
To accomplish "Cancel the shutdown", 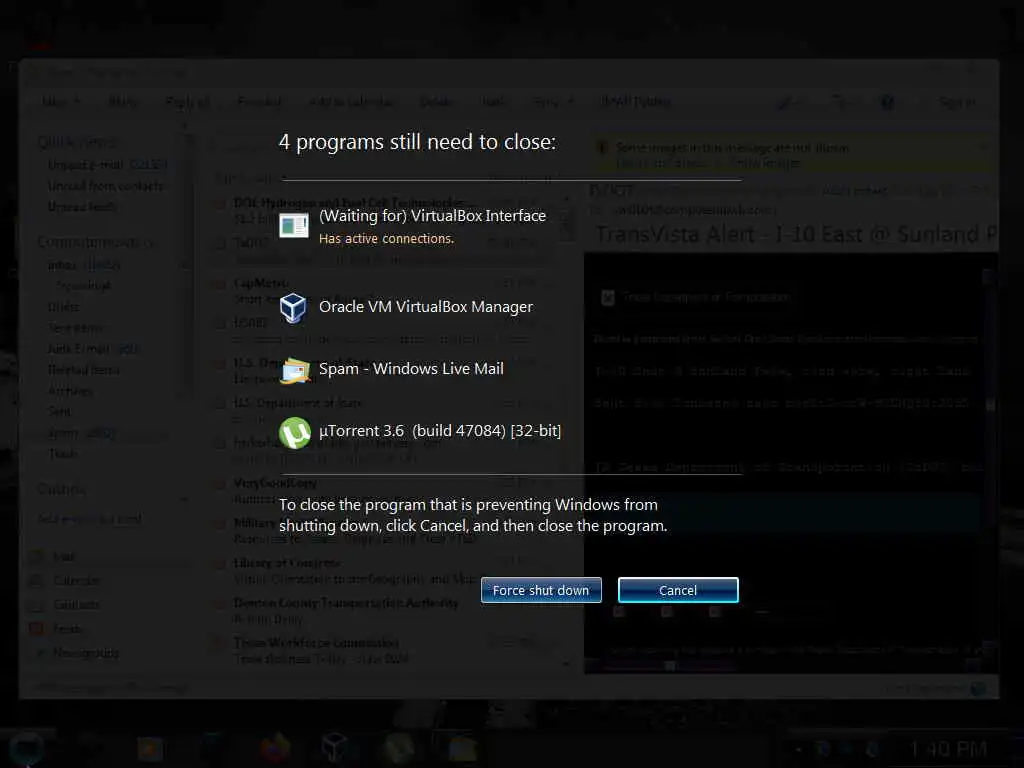I will click(678, 590).
